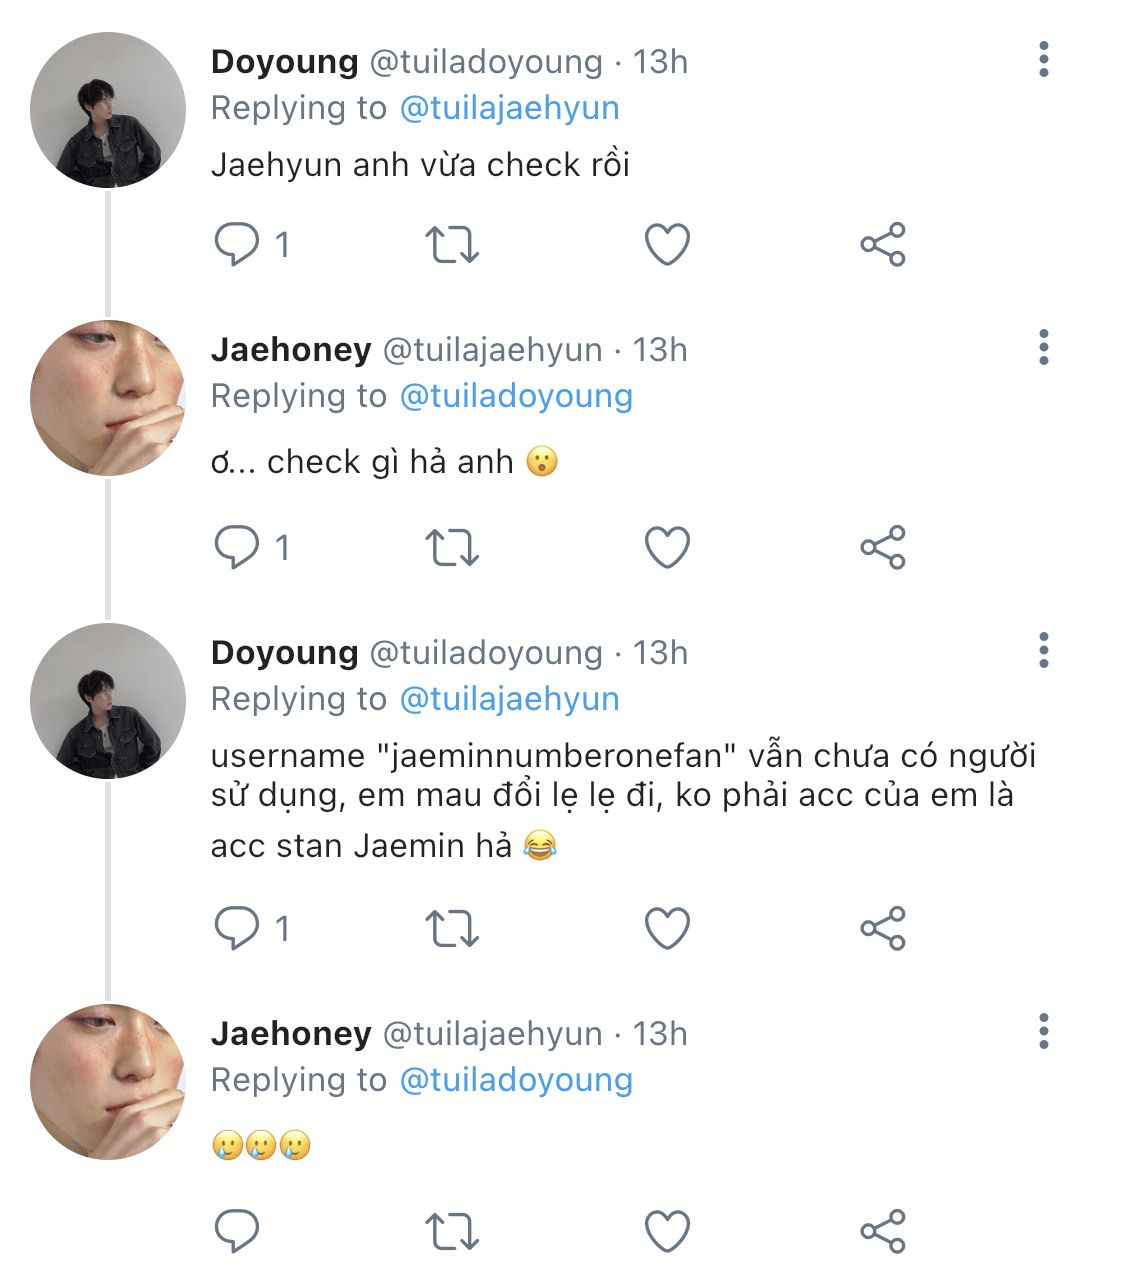The width and height of the screenshot is (1125, 1274).
Task: Open more options on Doyoung's username tweet
Action: point(1044,651)
